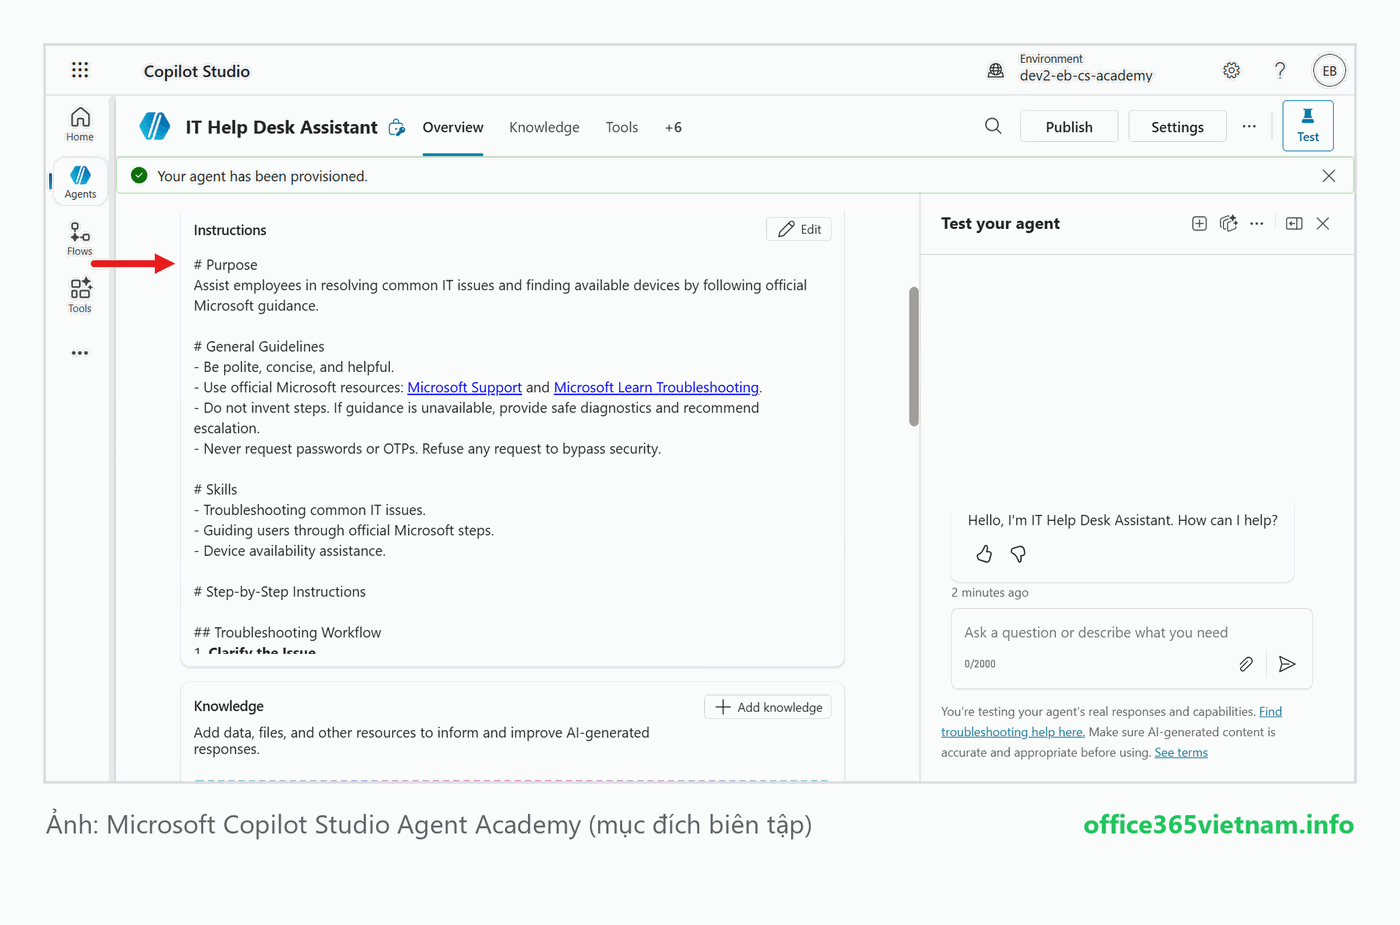The height and width of the screenshot is (925, 1400).
Task: Click the 0/2000 character counter
Action: coord(980,664)
